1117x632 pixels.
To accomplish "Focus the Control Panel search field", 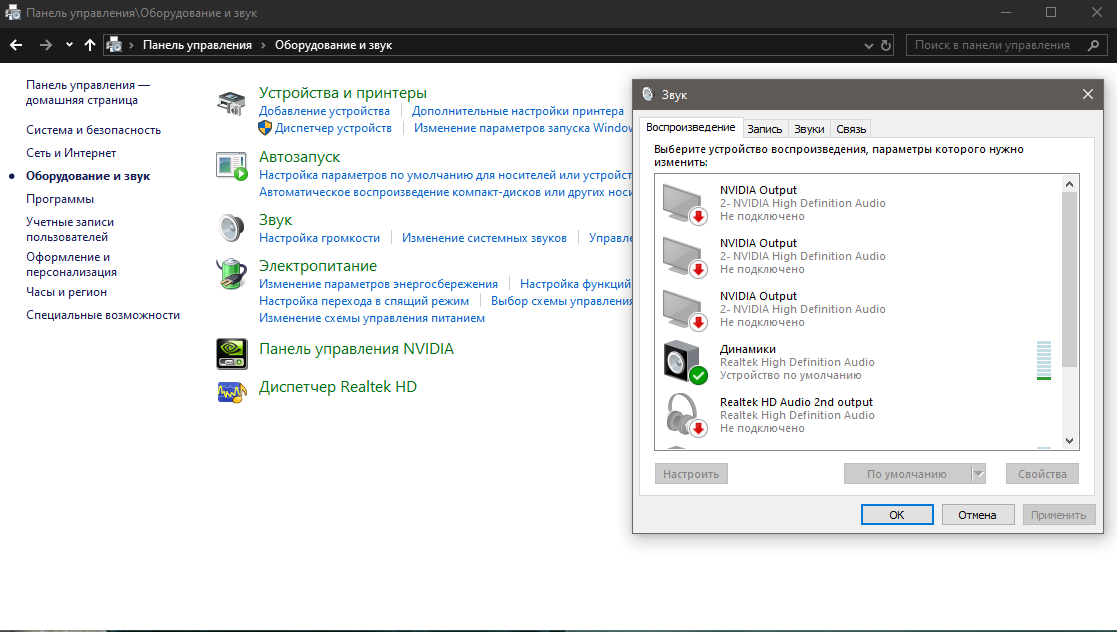I will [1007, 45].
